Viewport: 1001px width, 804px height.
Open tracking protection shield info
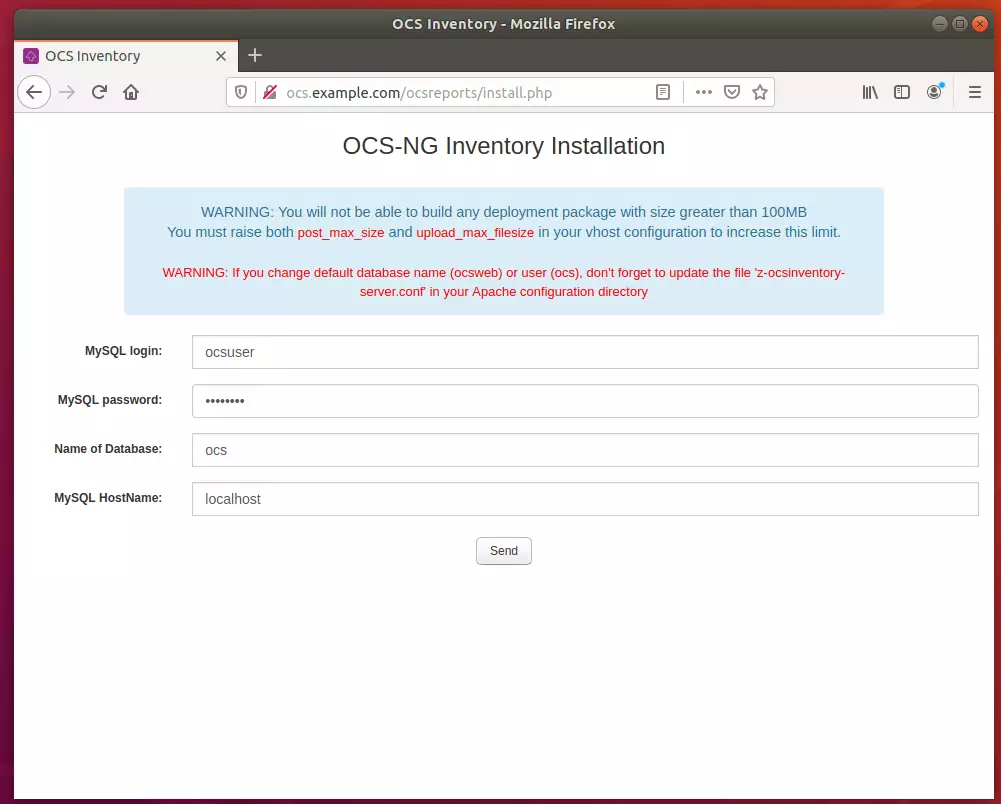click(x=241, y=93)
